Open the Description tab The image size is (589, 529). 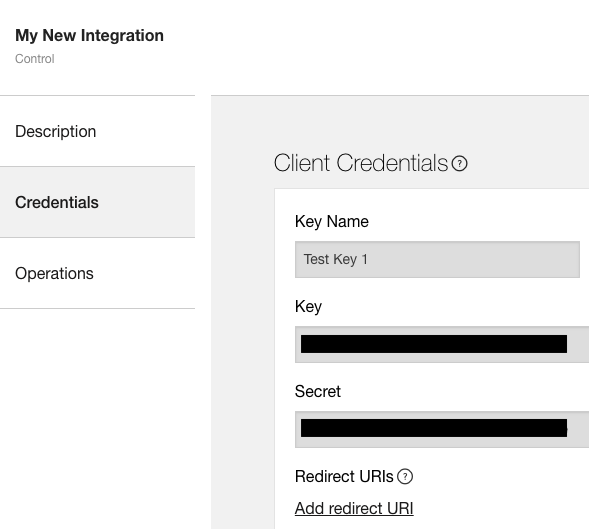click(x=97, y=131)
